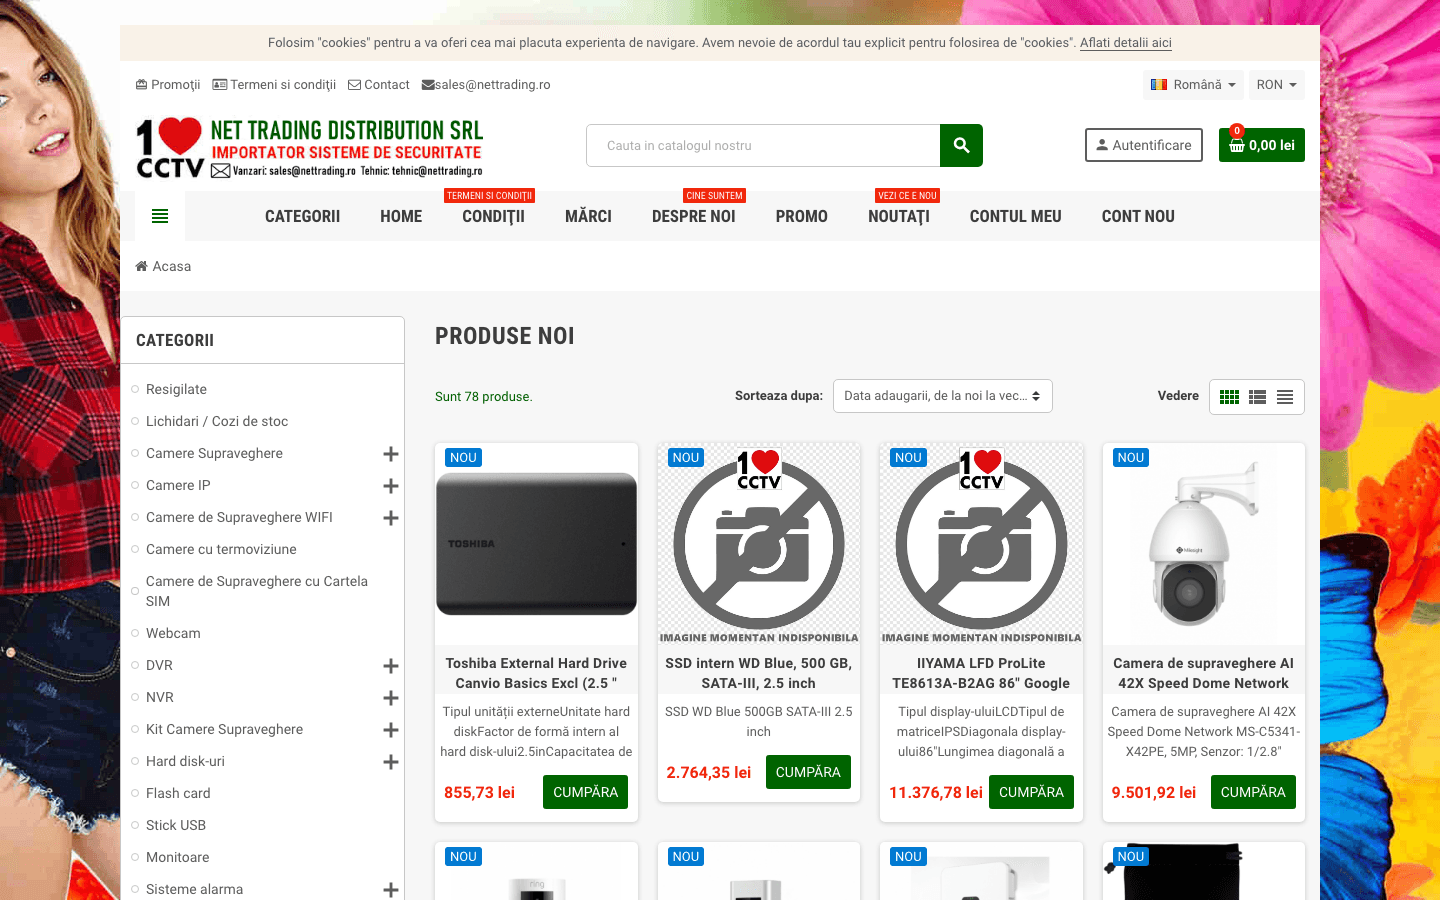Open Sisteme alarma category
Viewport: 1440px width, 900px height.
[x=194, y=889]
